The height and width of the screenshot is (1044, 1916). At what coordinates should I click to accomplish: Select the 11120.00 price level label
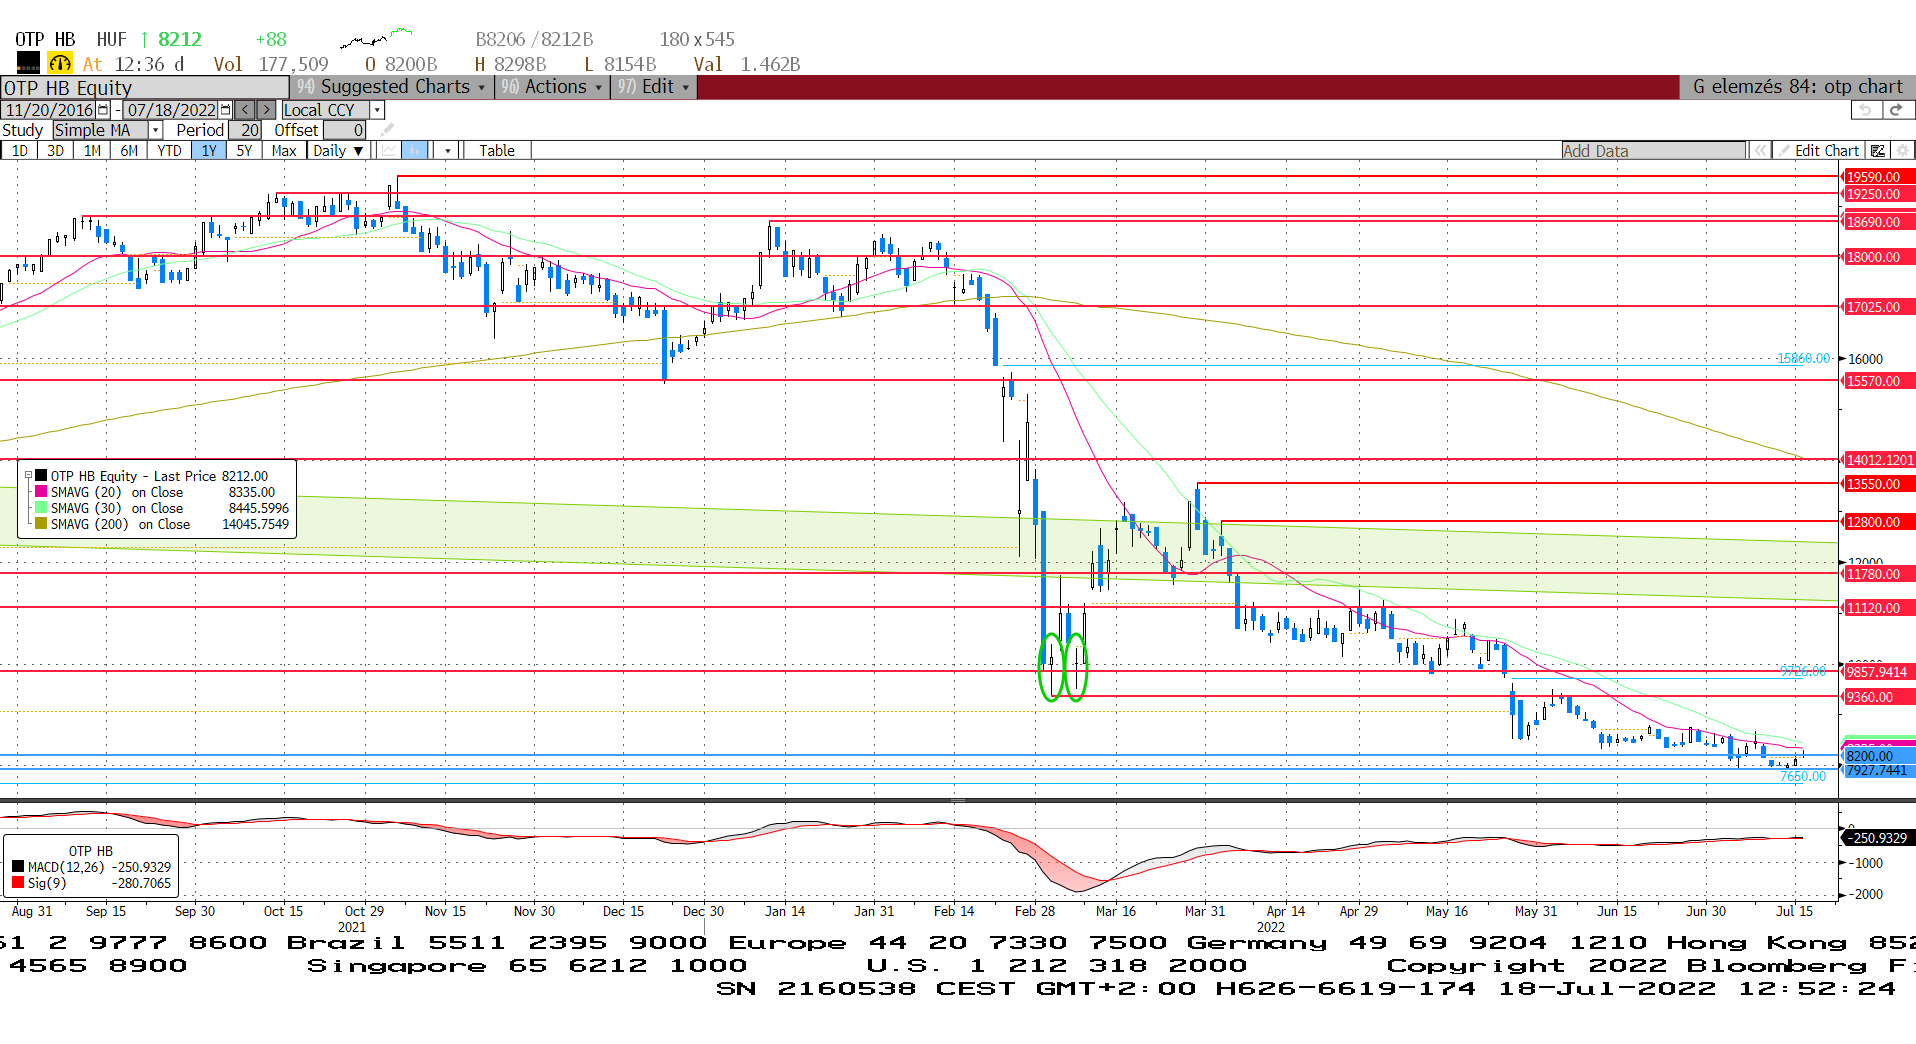point(1878,608)
